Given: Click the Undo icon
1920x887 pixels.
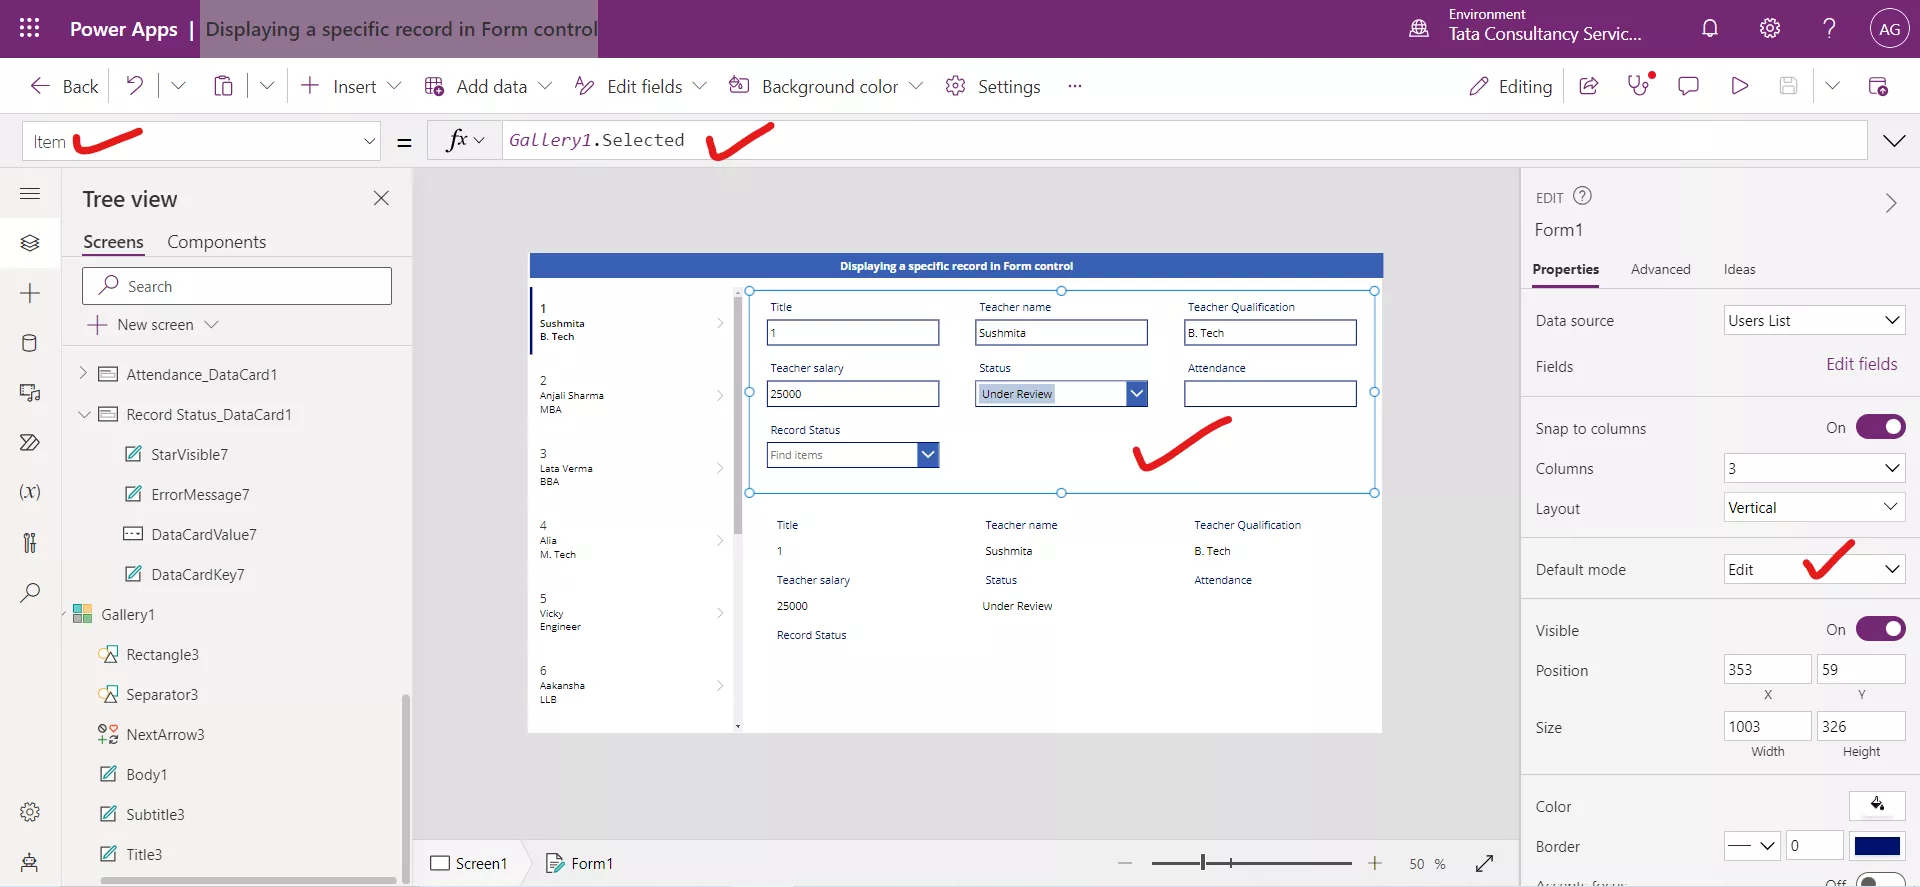Looking at the screenshot, I should point(134,86).
